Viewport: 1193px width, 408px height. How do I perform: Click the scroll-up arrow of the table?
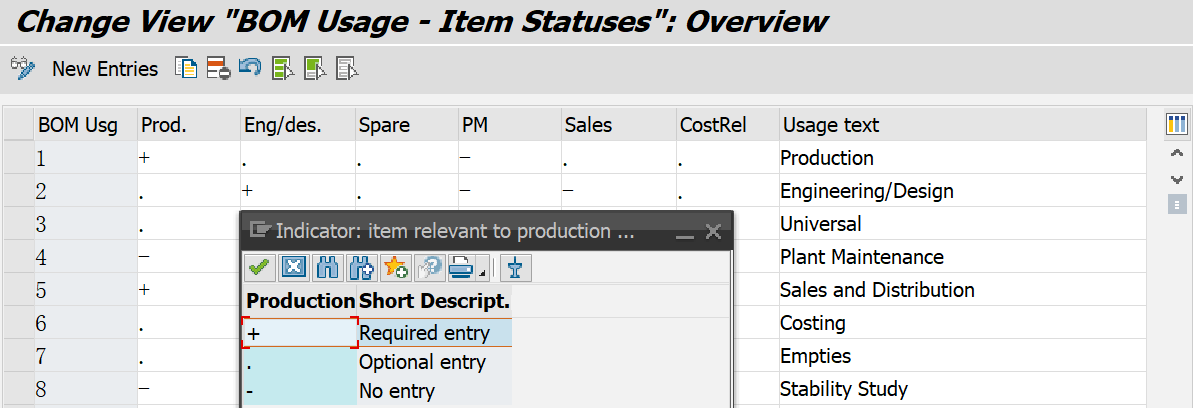tap(1176, 153)
